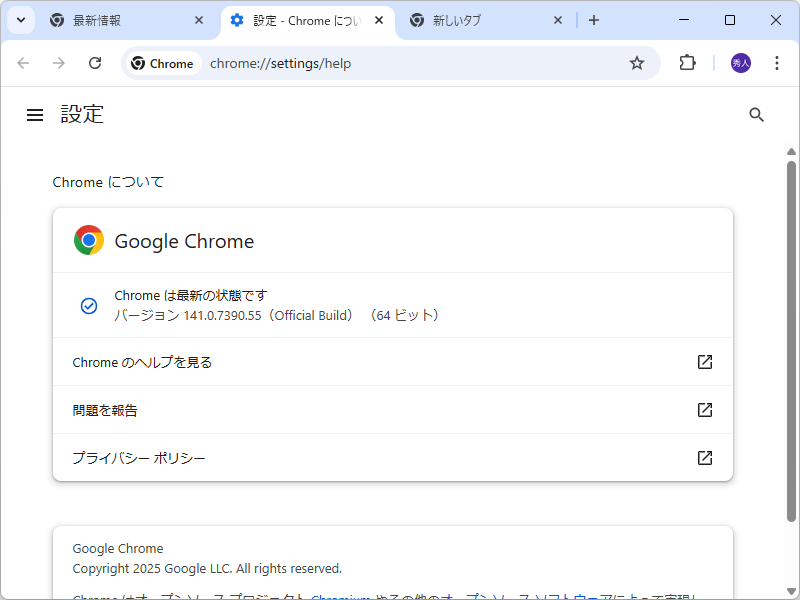Open the settings search magnifier
Viewport: 800px width, 600px height.
point(756,114)
